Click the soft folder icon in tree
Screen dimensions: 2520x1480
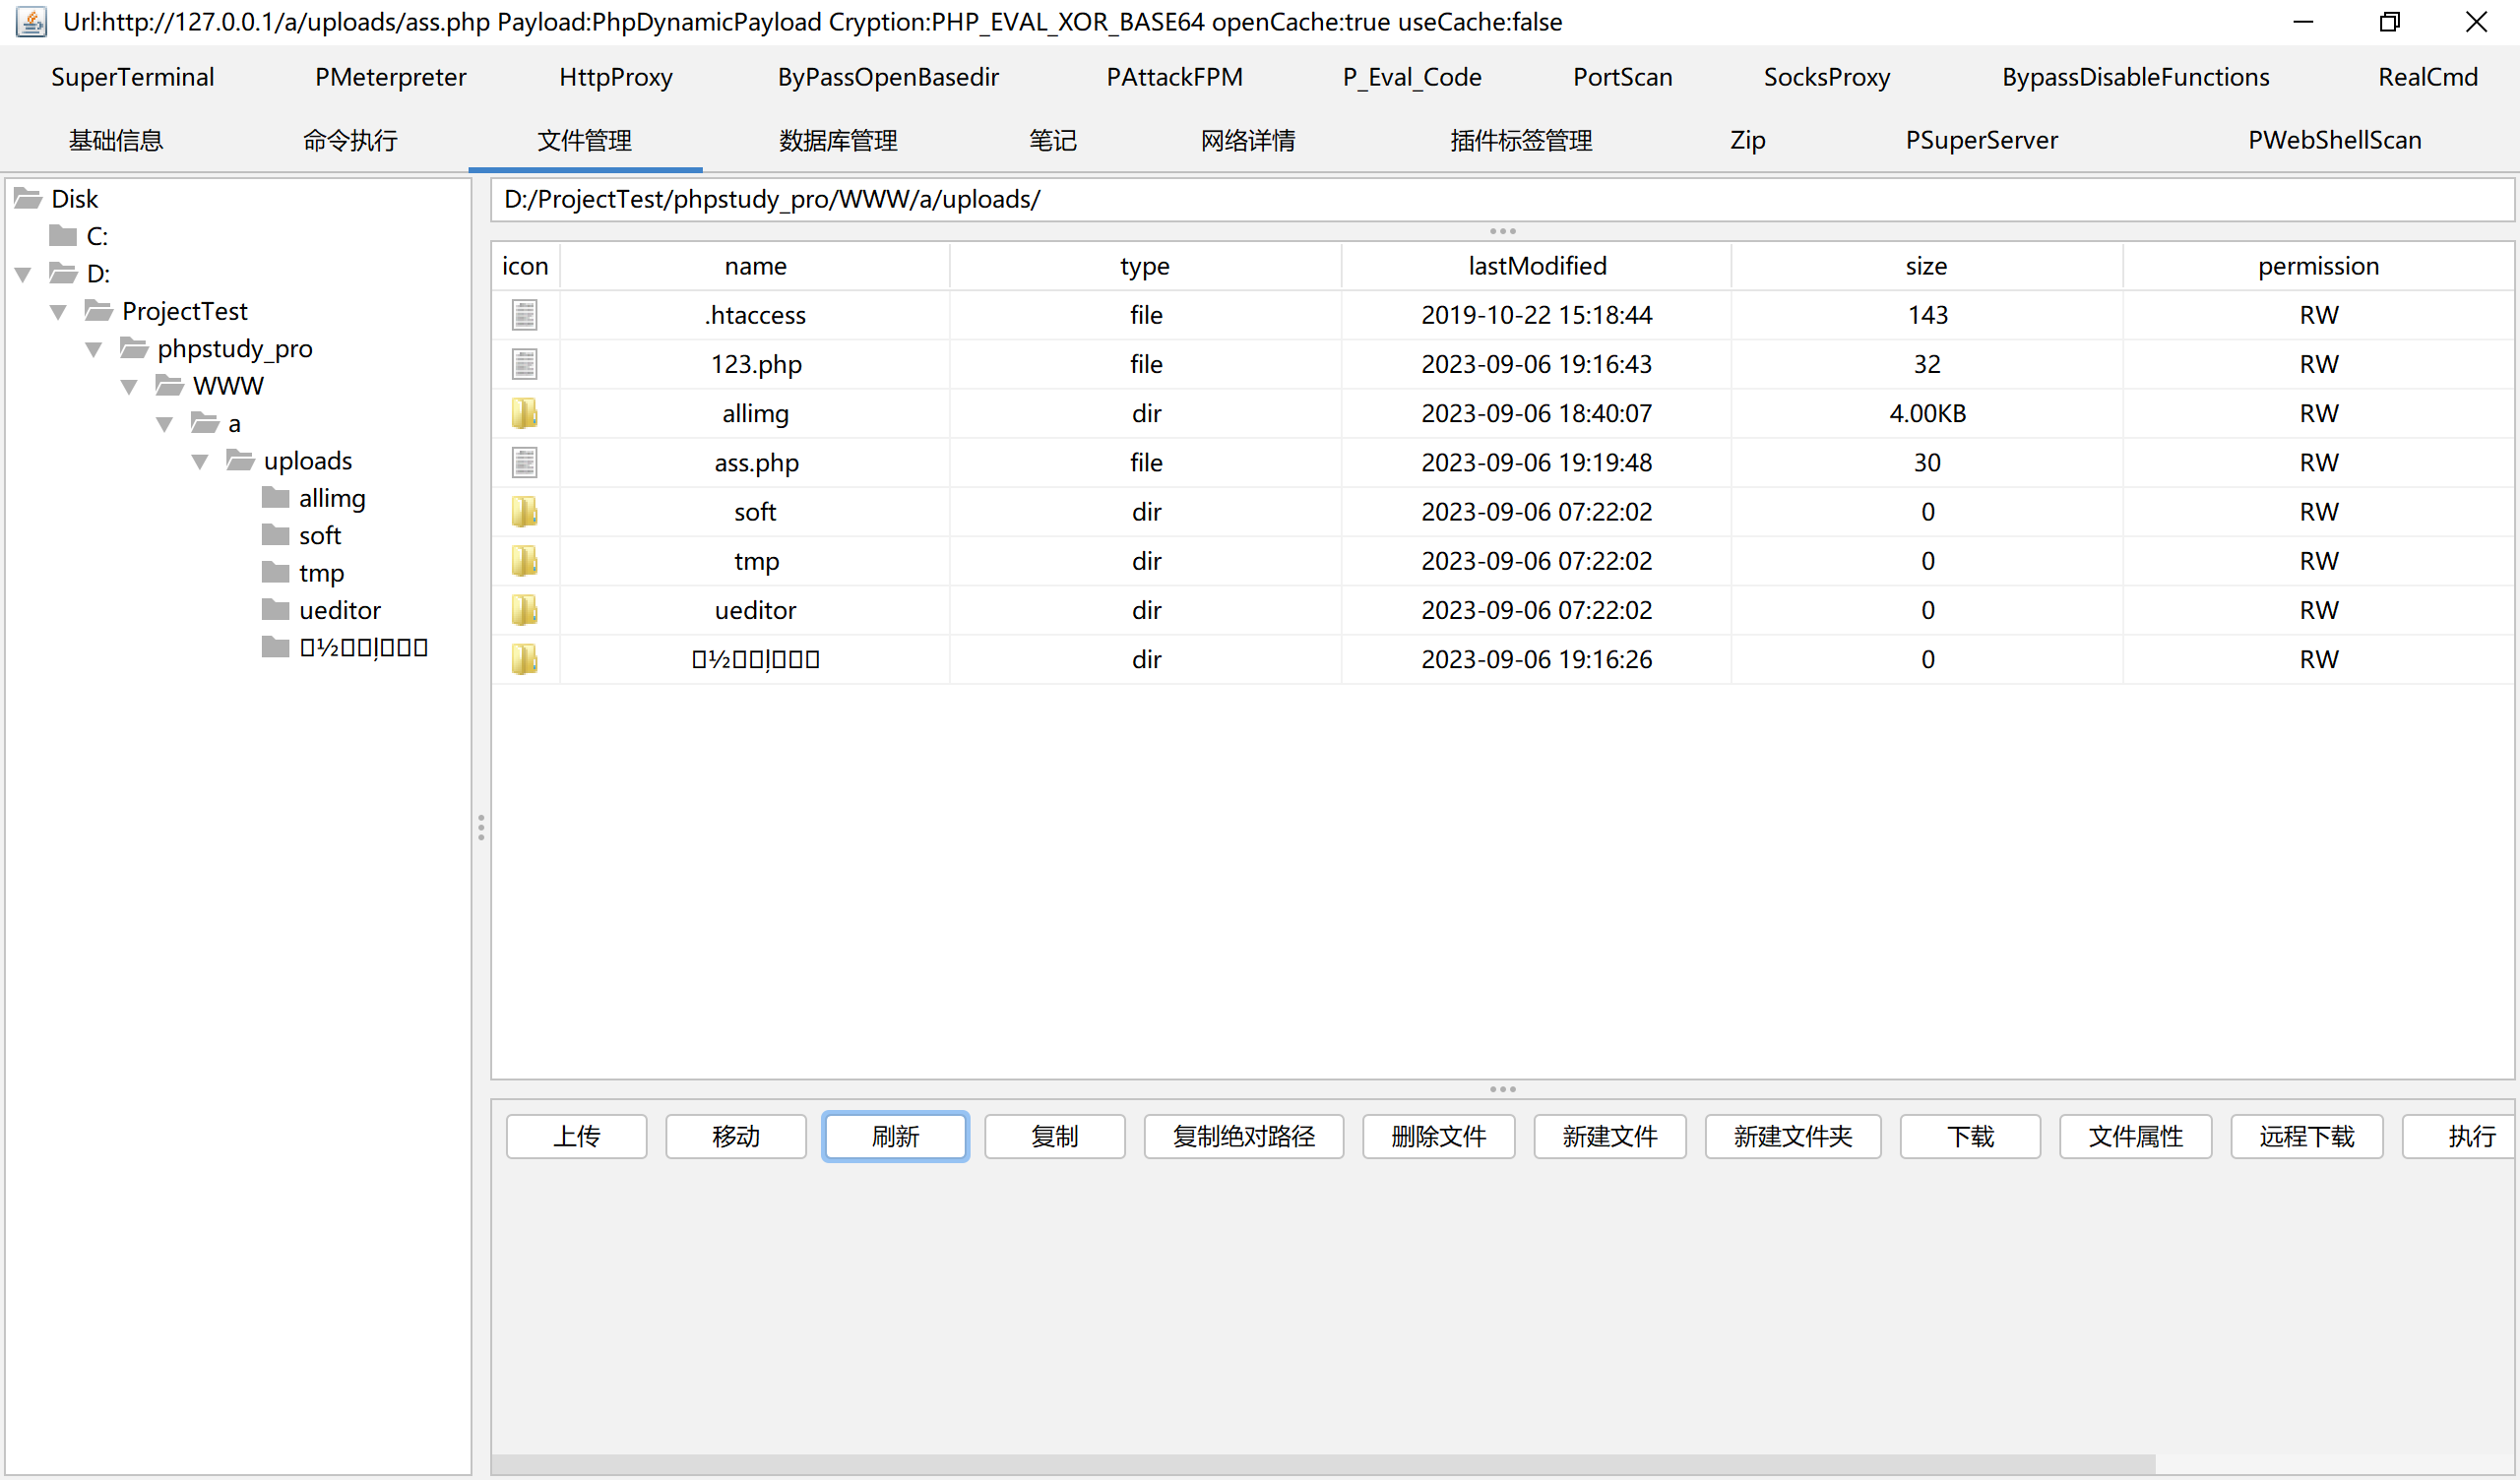click(275, 535)
